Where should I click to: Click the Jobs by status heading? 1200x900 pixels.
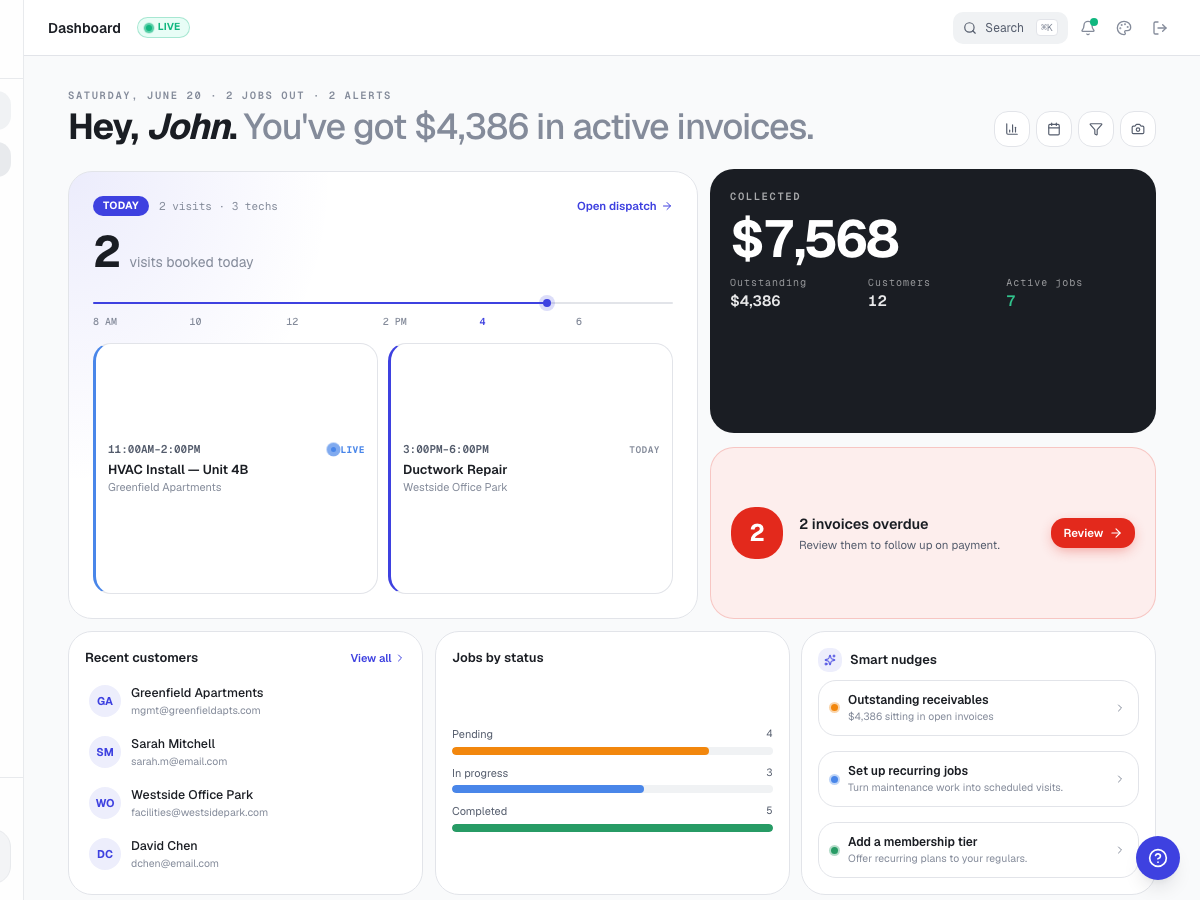point(498,658)
